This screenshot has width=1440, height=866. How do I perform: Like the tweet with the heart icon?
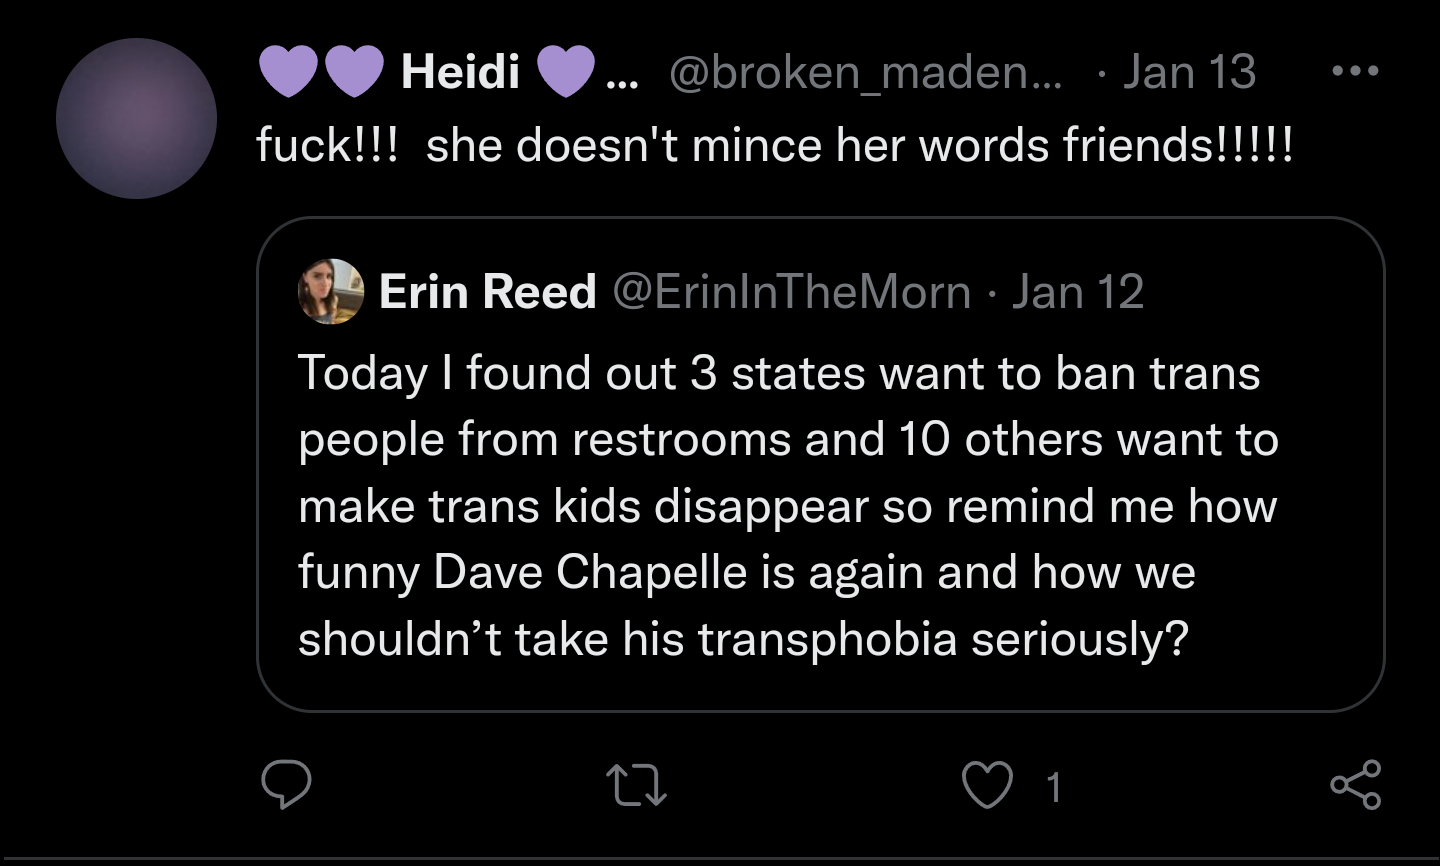point(987,785)
